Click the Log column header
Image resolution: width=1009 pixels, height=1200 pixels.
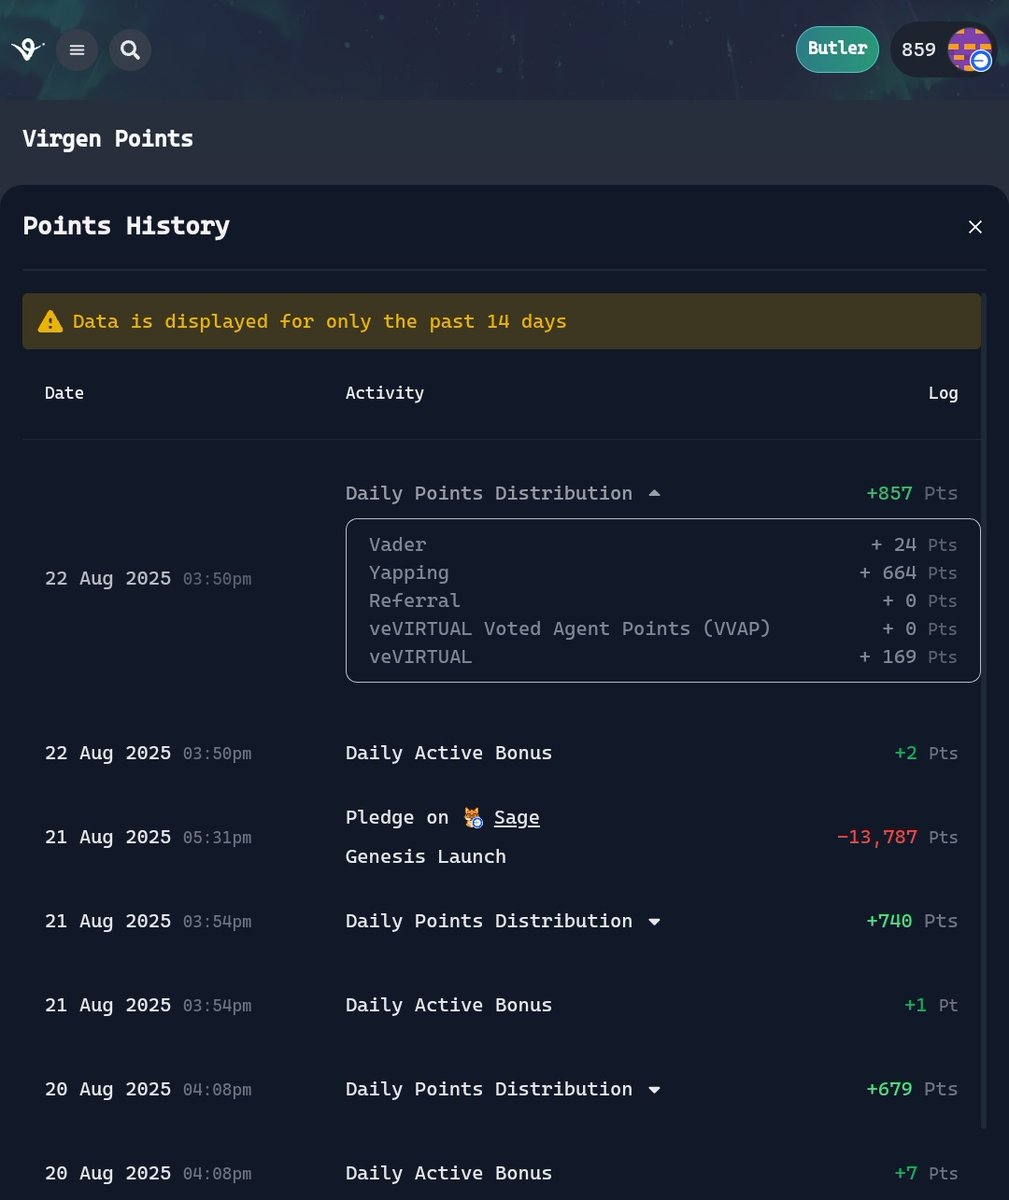943,393
